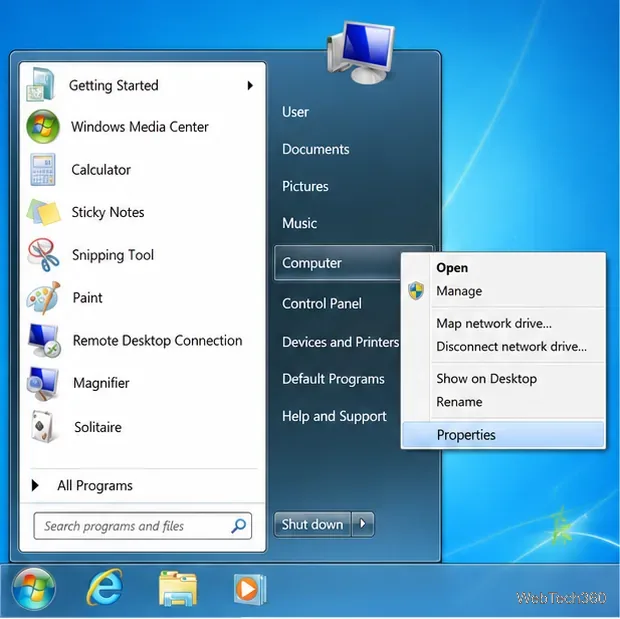This screenshot has height=619, width=620.
Task: Expand the Getting Started submenu arrow
Action: click(250, 85)
